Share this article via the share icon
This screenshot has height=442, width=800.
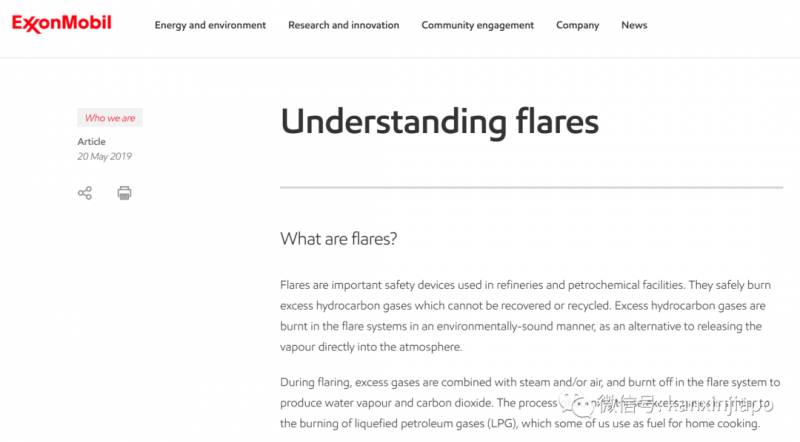coord(85,193)
